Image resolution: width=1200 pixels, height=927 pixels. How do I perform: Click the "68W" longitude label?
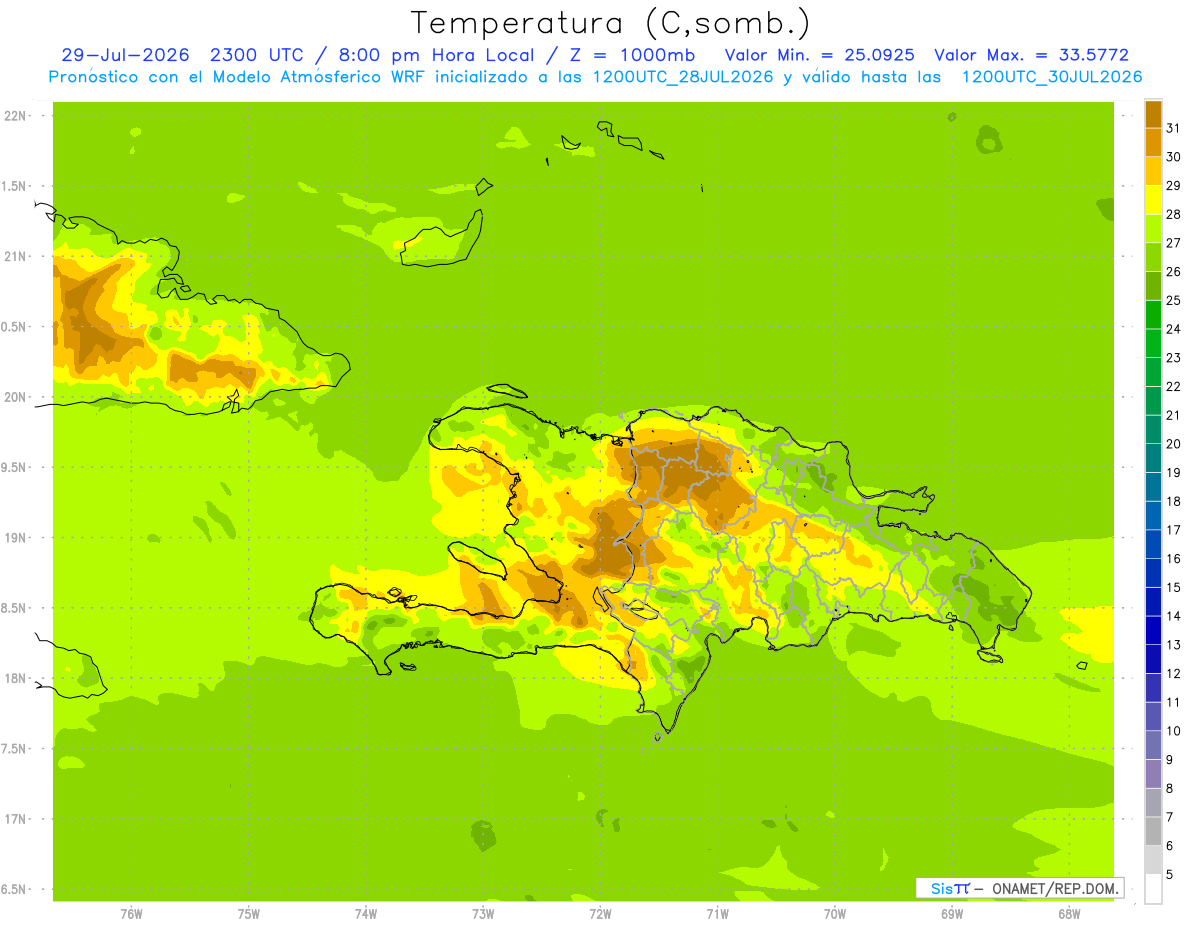coord(1069,914)
